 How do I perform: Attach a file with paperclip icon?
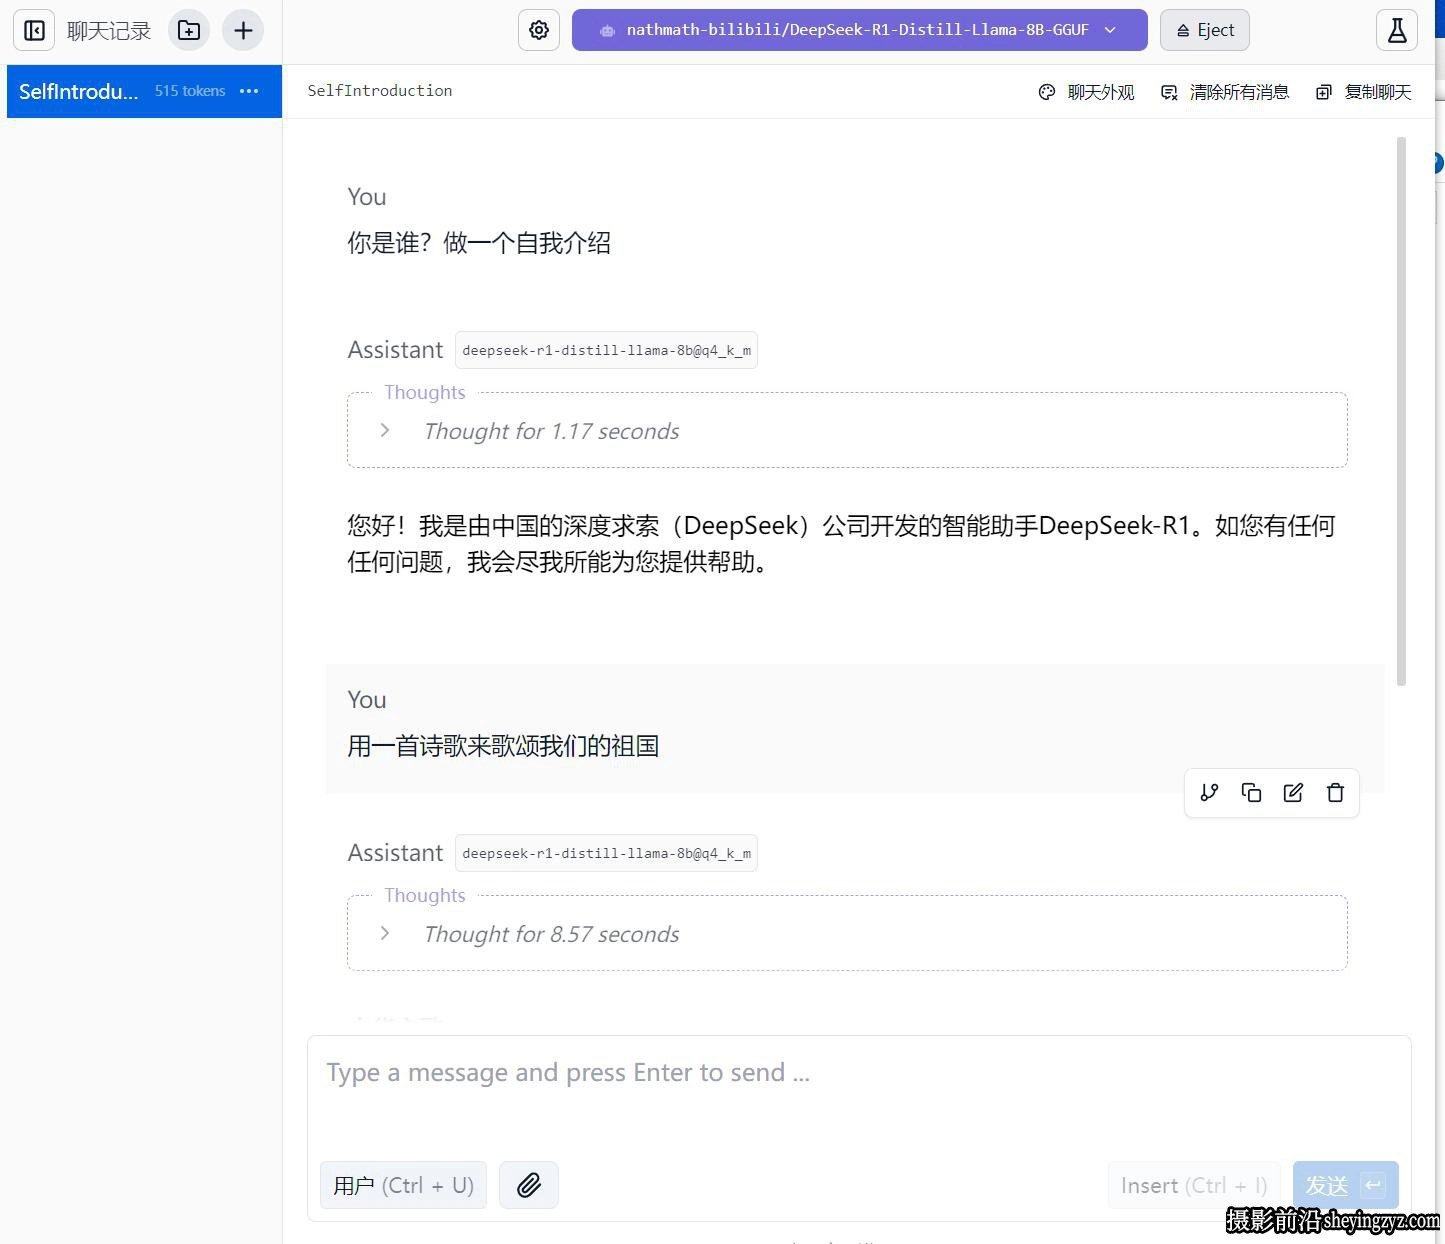point(529,1185)
